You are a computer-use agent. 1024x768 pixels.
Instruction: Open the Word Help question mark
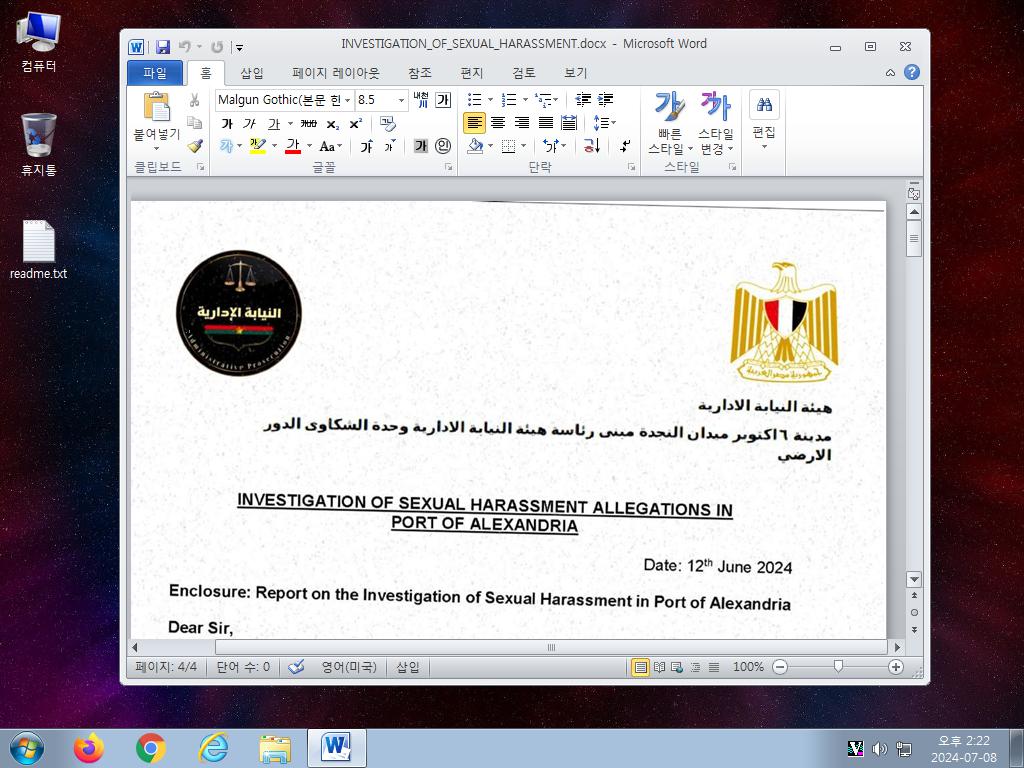point(912,72)
